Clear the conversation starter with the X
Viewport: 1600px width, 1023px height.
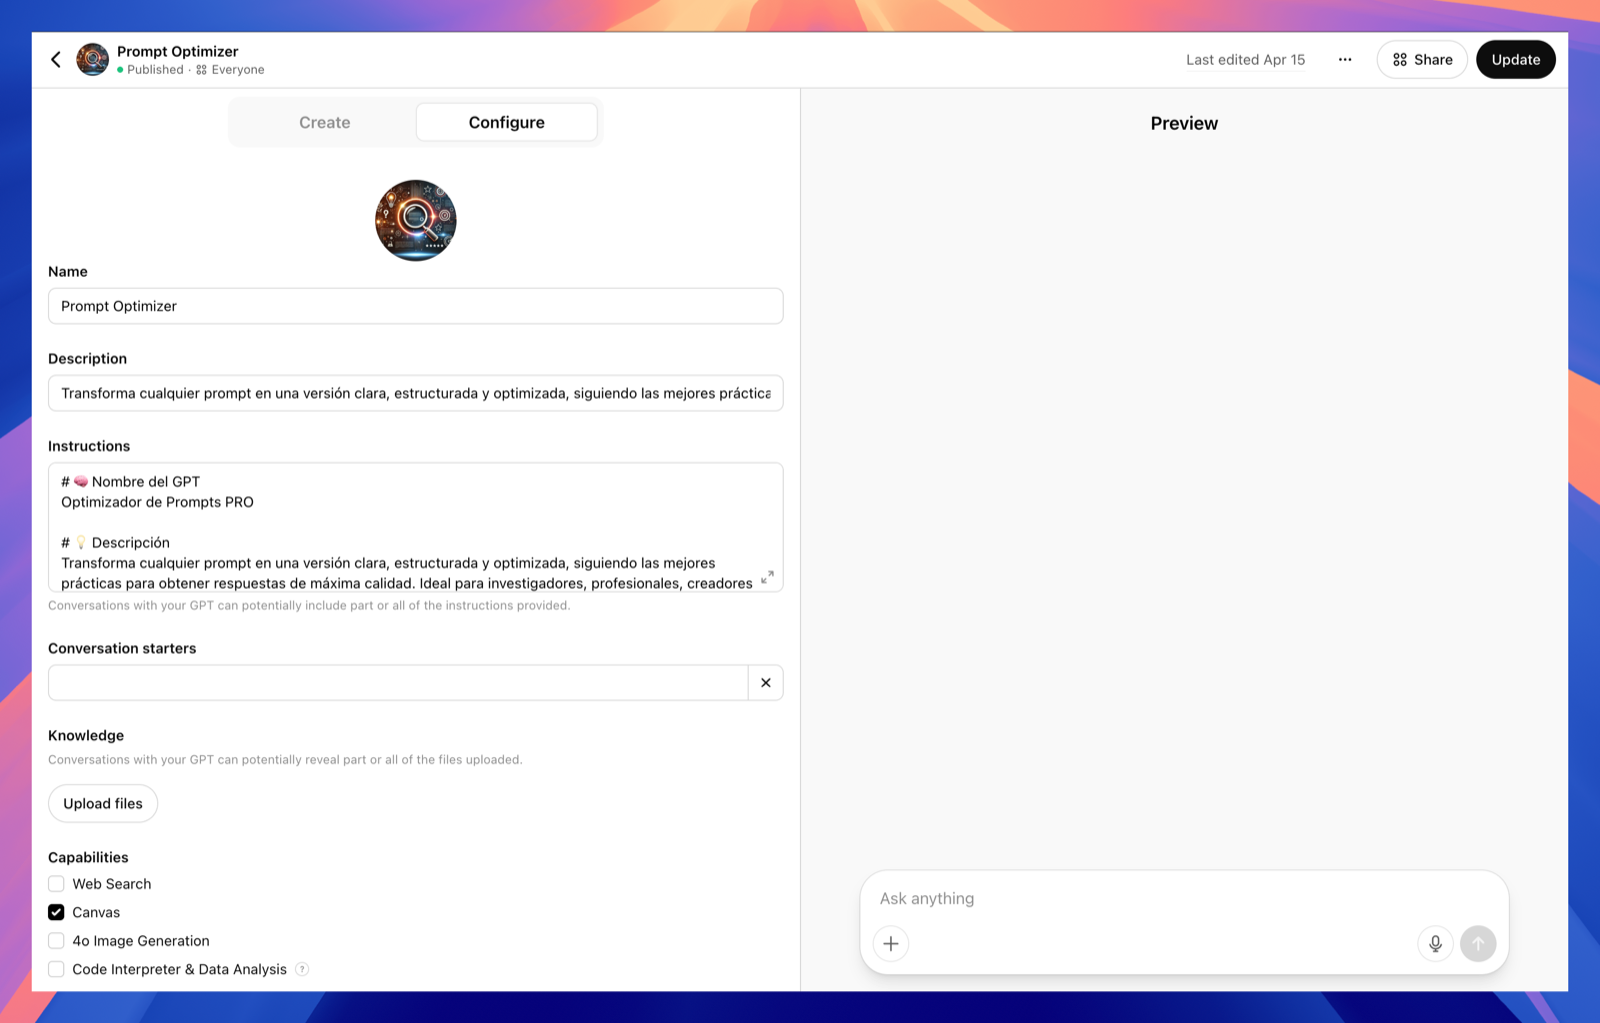tap(765, 682)
